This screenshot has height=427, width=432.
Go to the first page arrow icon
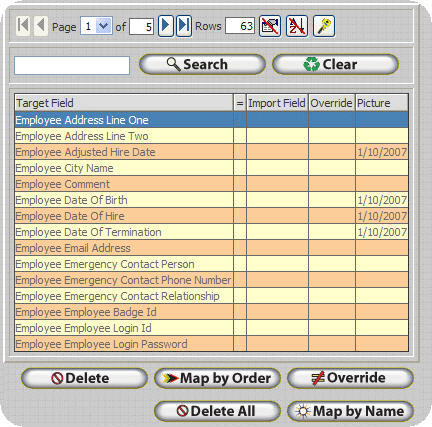(23, 26)
